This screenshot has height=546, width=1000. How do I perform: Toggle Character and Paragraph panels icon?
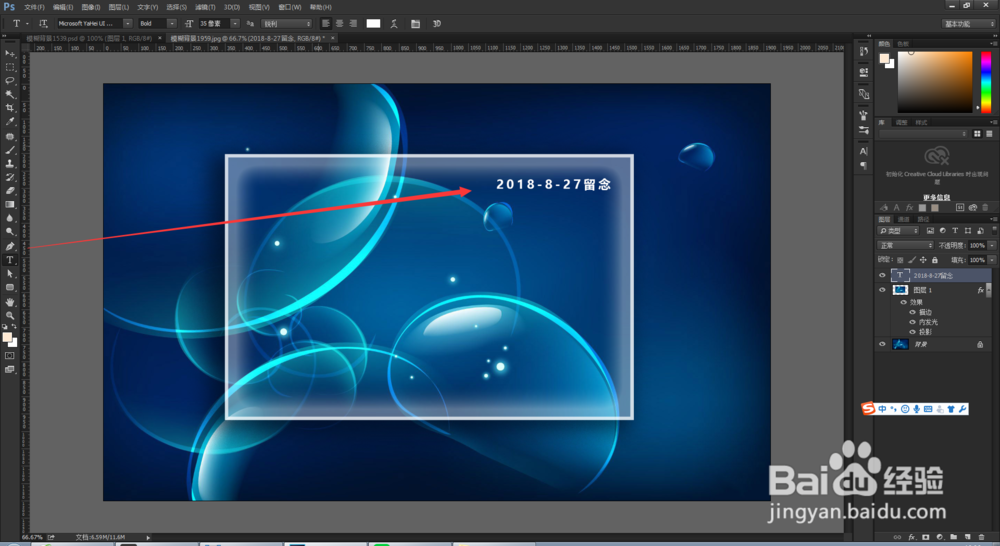coord(415,24)
